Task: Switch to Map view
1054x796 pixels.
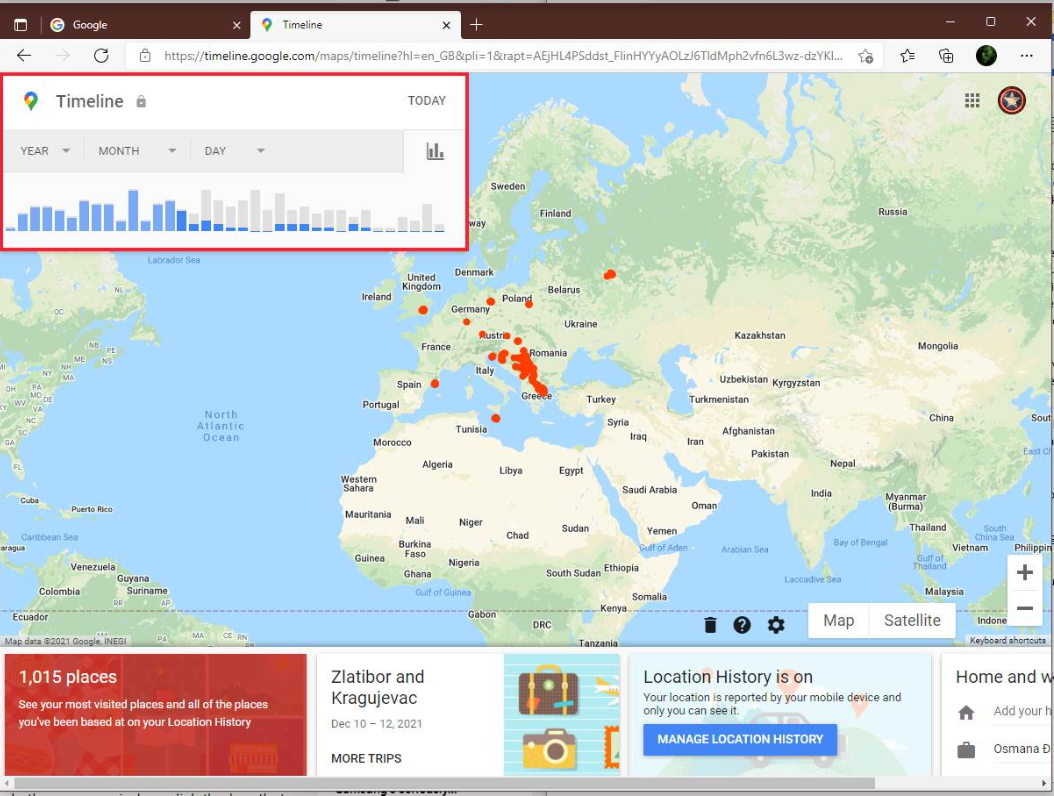Action: click(837, 620)
